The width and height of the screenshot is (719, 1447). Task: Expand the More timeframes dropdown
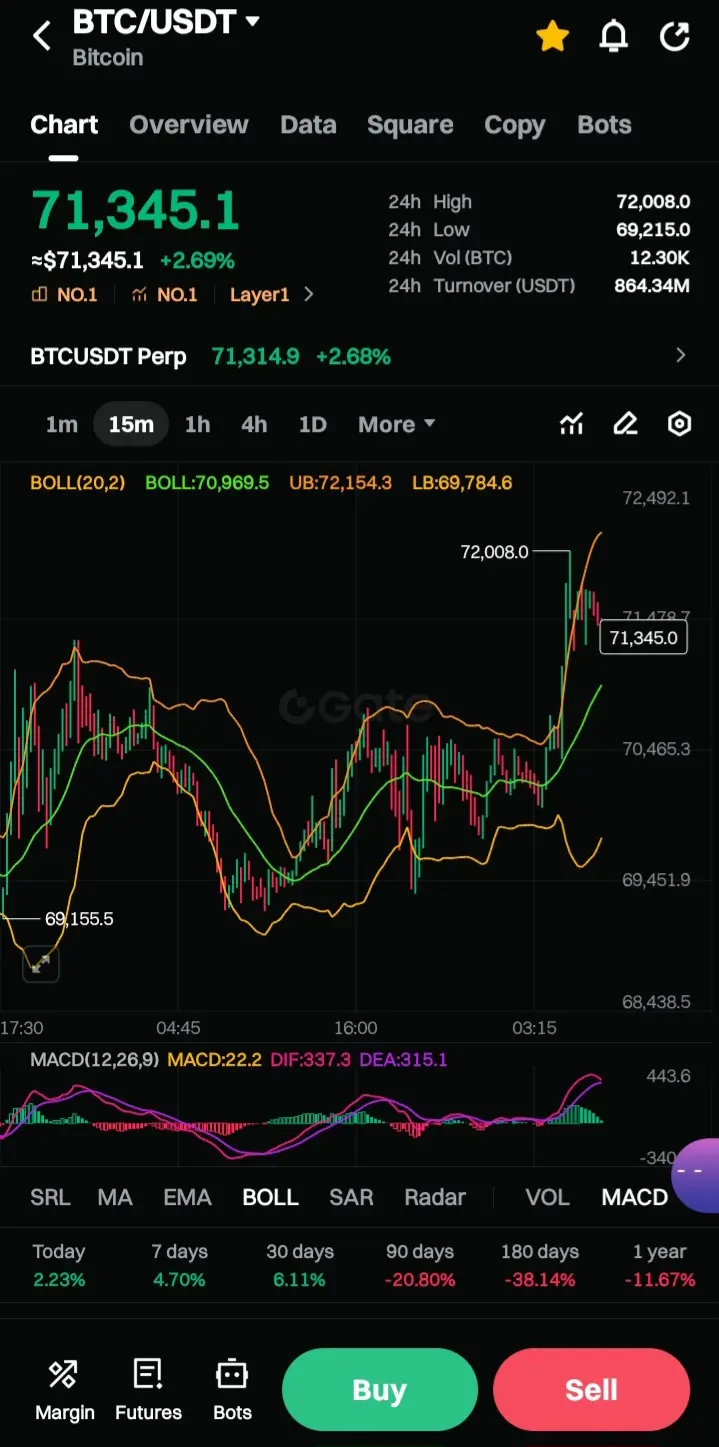click(x=397, y=424)
